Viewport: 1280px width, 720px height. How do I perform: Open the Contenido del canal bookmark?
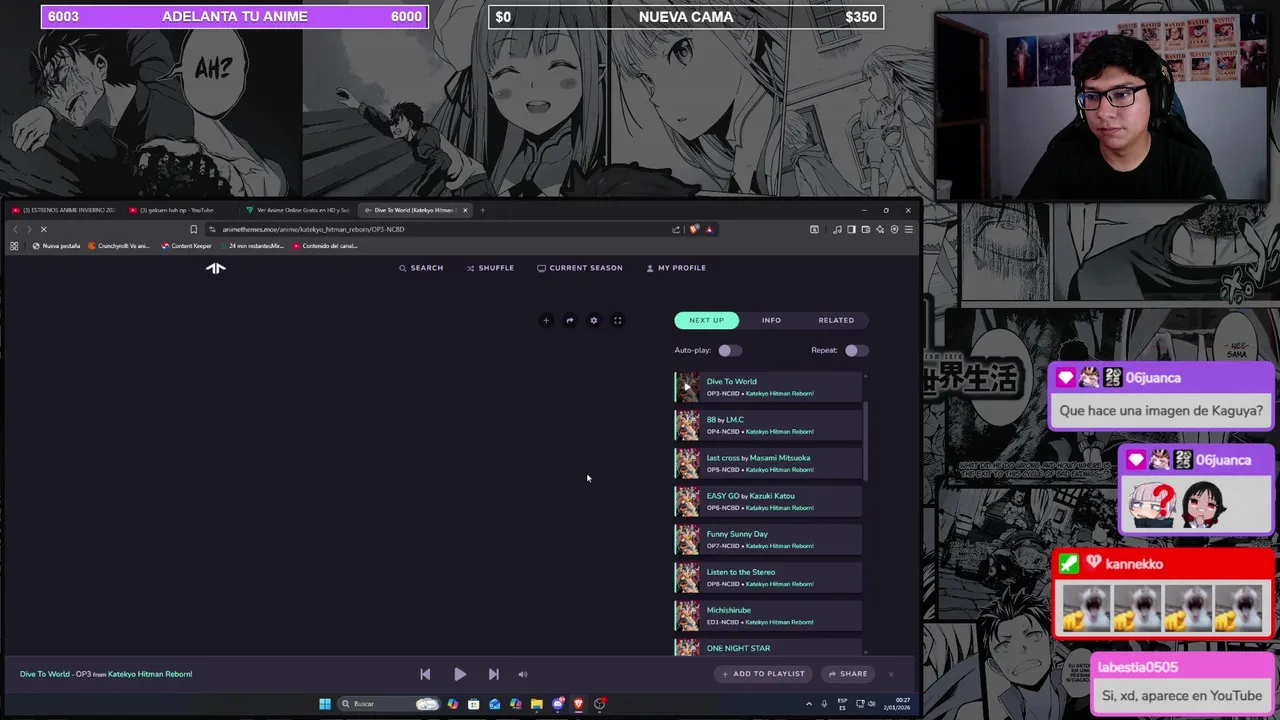[x=325, y=246]
